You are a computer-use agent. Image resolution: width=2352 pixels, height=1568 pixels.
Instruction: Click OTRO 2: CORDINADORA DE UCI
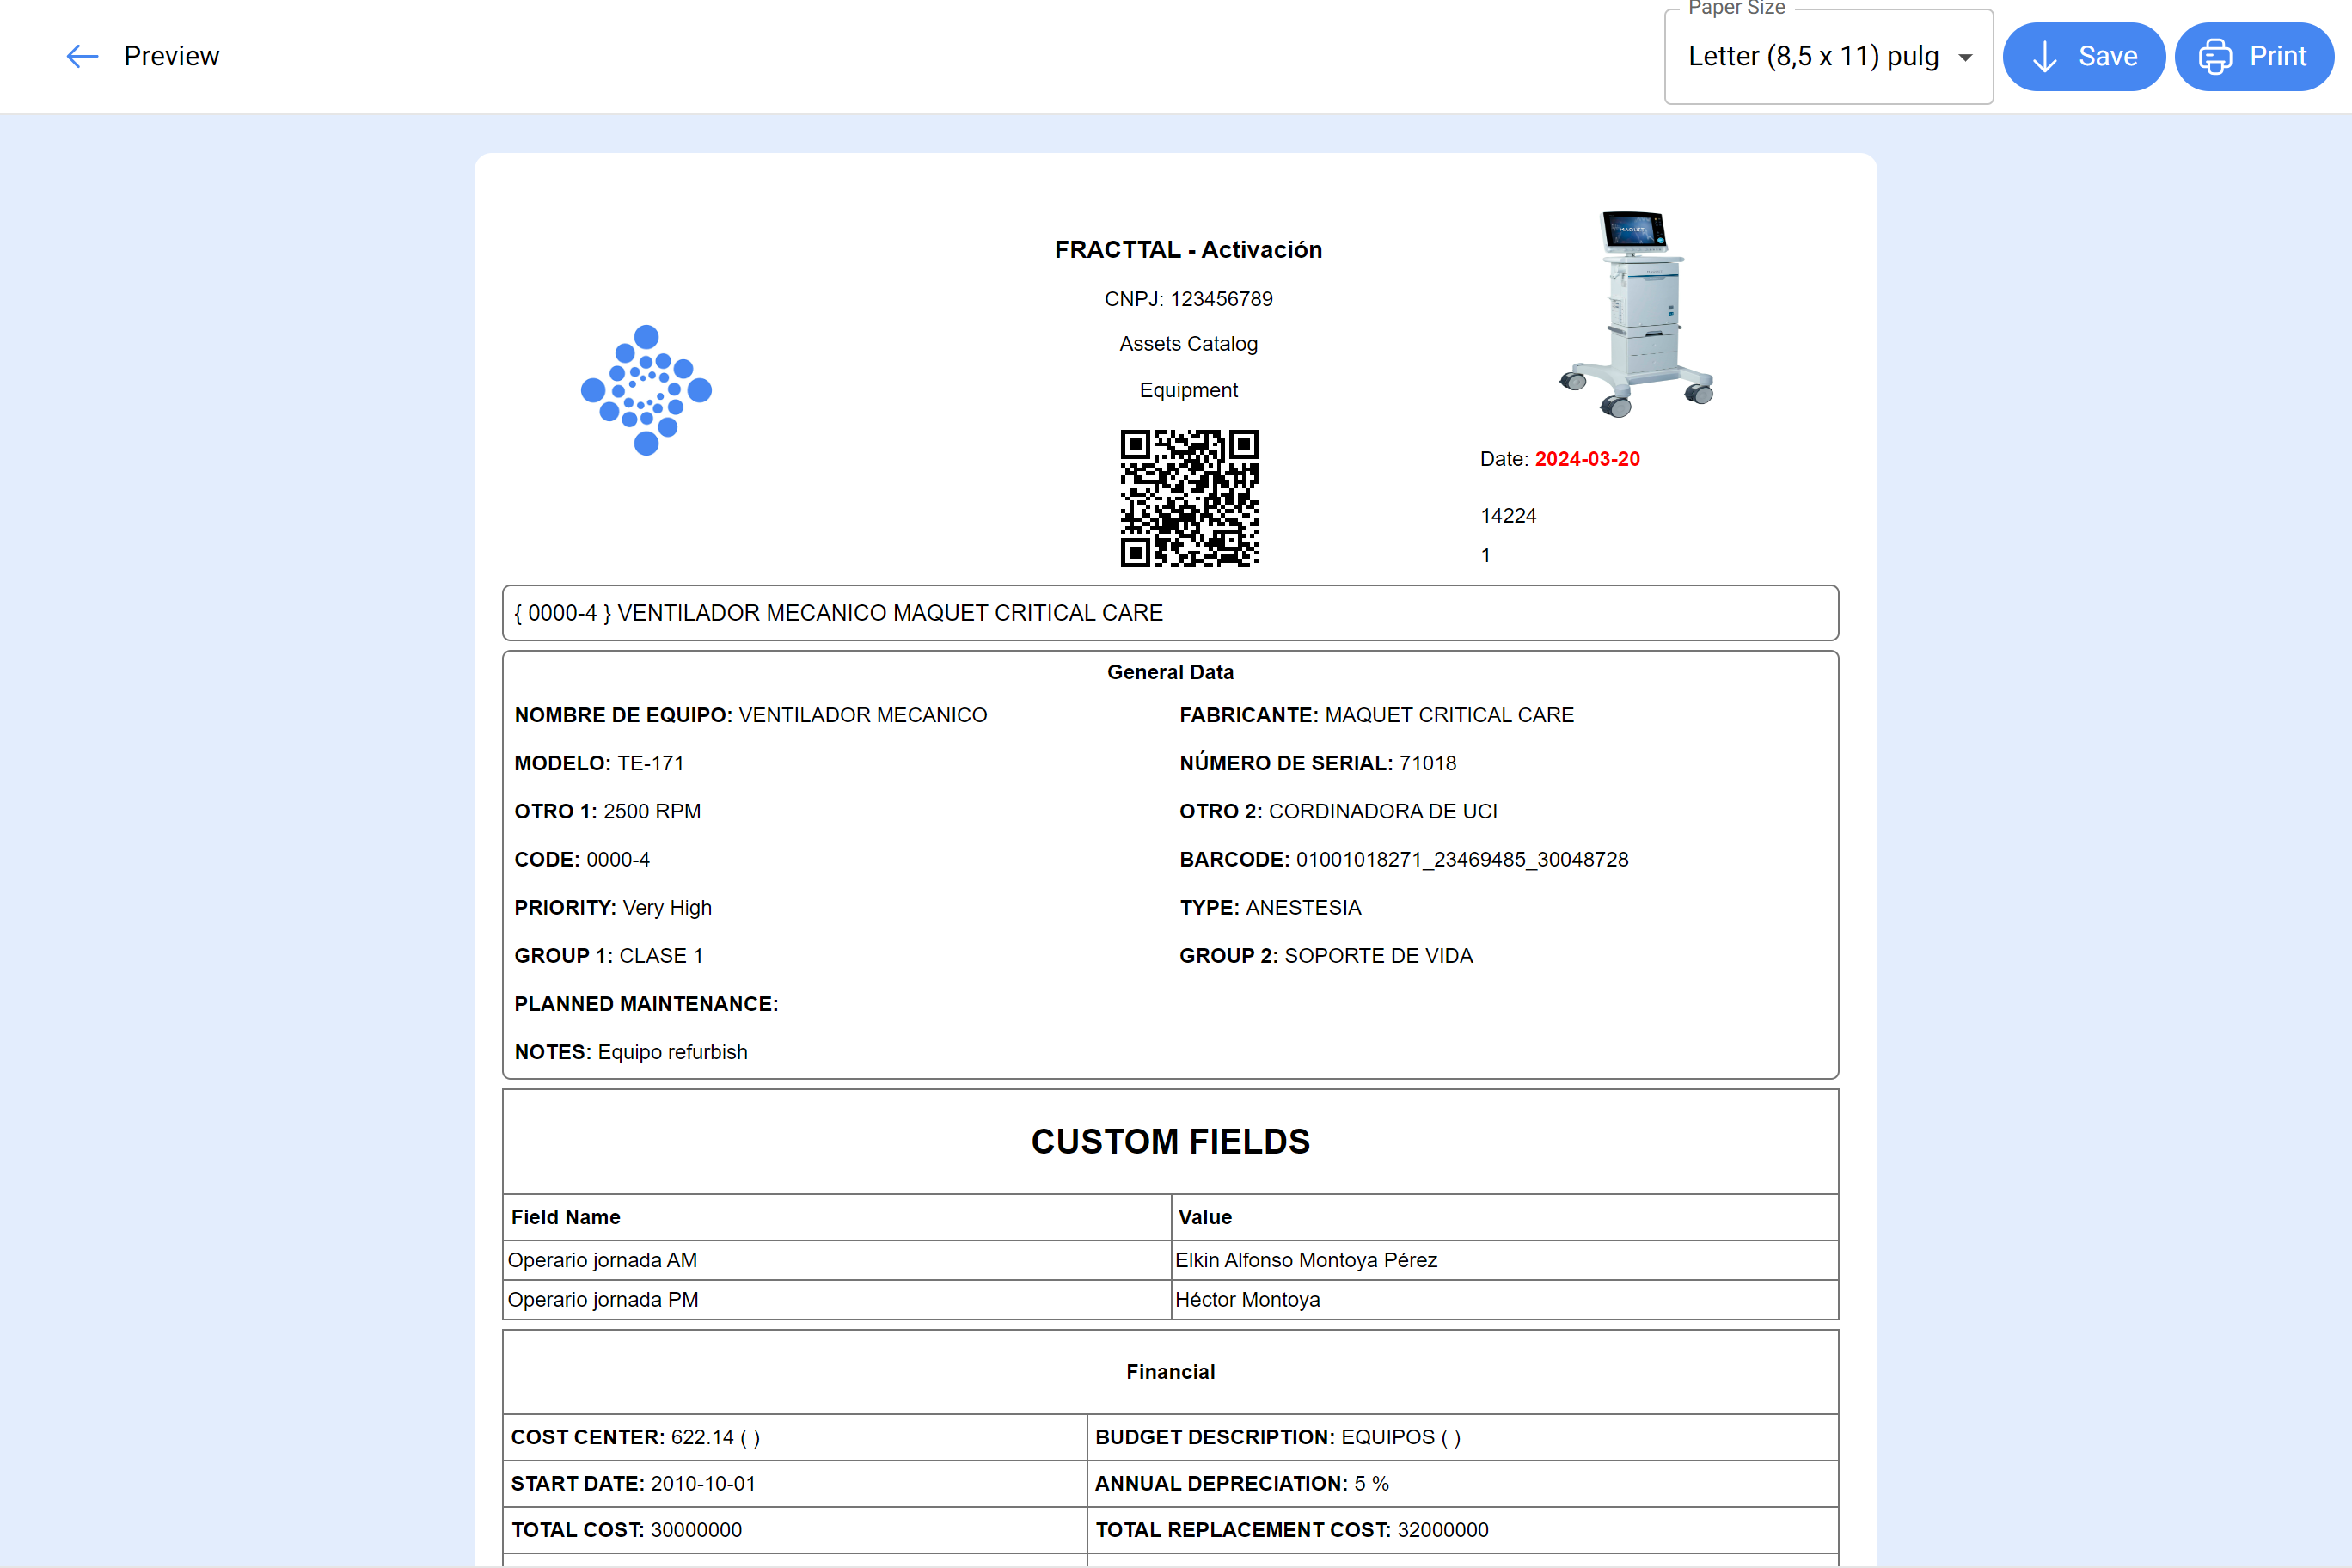1338,811
